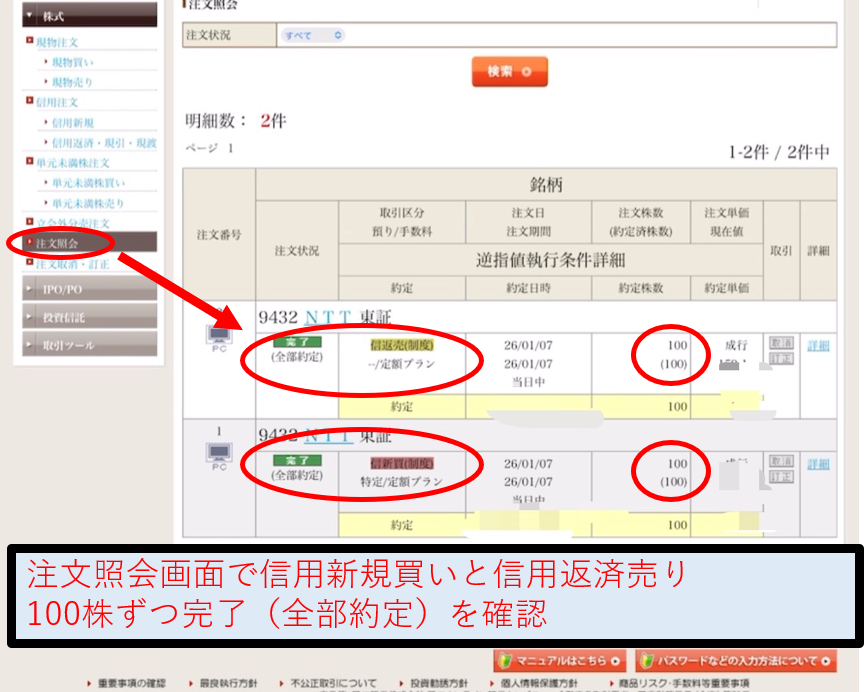Viewport: 864px width, 692px height.
Task: Expand the 投資信託 sidebar section
Action: 85,317
